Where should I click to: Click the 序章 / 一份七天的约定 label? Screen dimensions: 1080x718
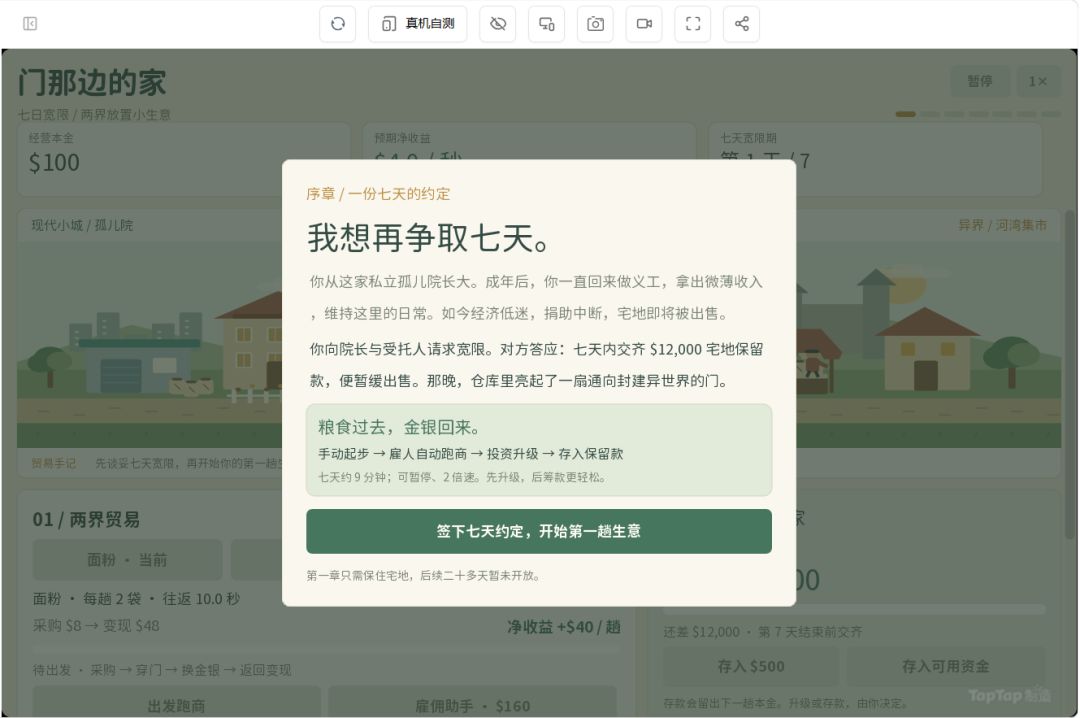tap(378, 194)
